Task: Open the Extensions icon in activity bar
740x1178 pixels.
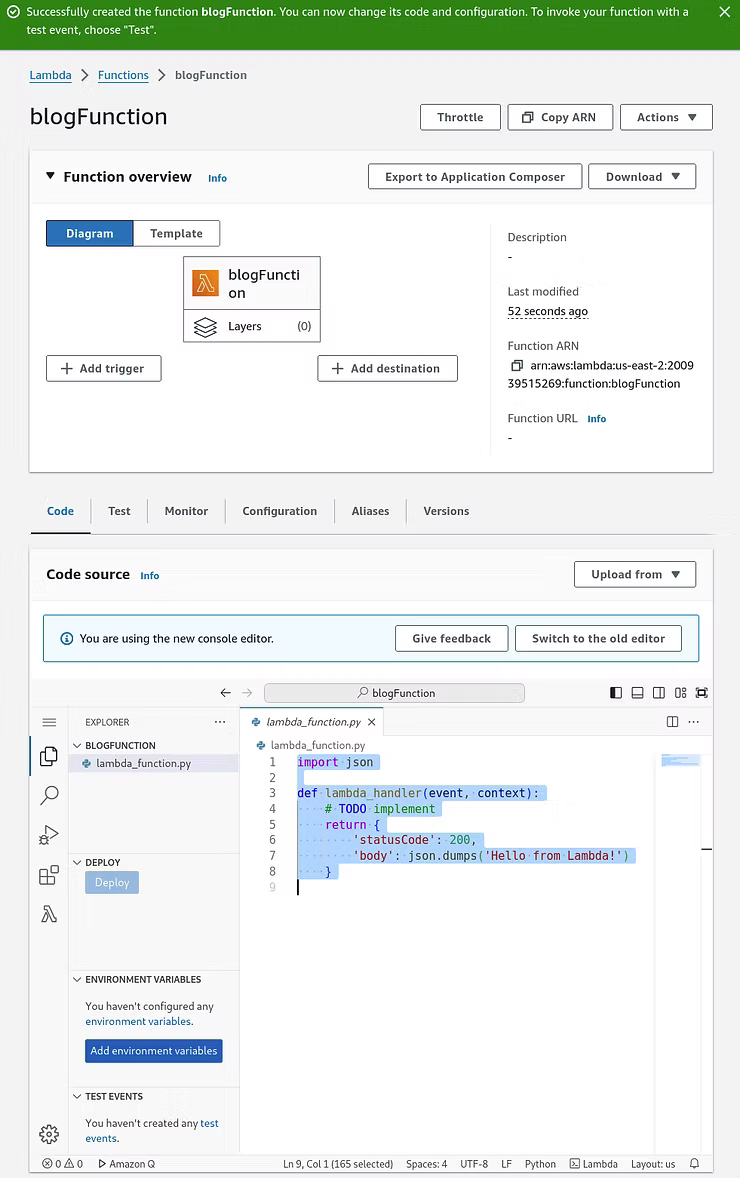Action: coord(49,874)
